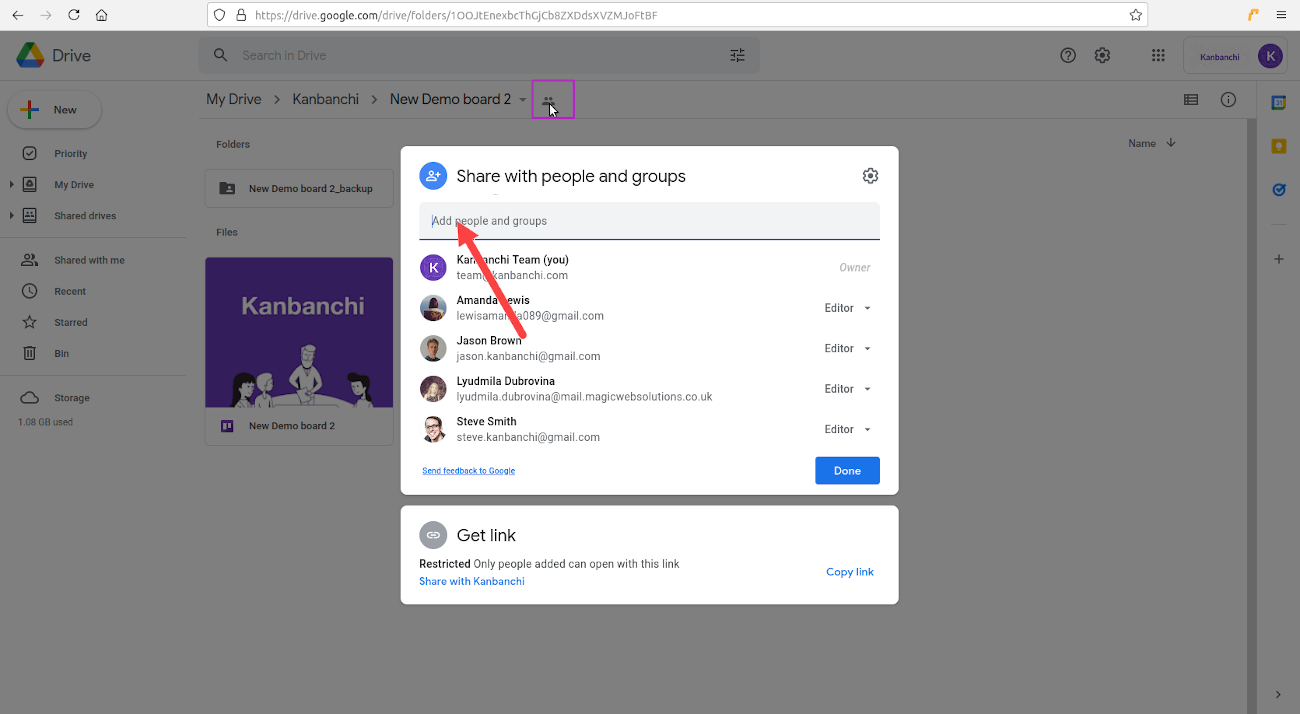Click the Search in Drive field
This screenshot has width=1300, height=714.
tap(479, 55)
